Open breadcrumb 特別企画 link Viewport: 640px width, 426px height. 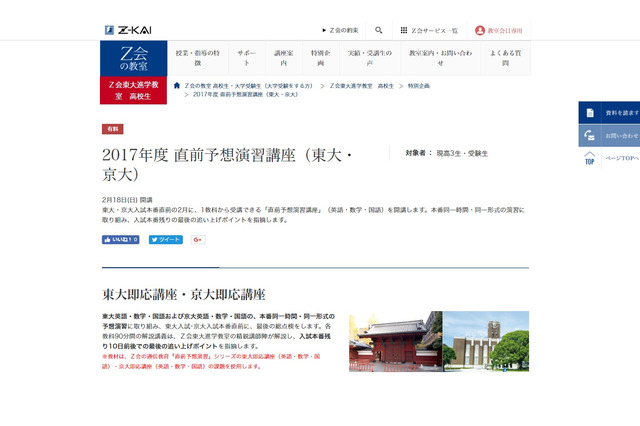419,86
